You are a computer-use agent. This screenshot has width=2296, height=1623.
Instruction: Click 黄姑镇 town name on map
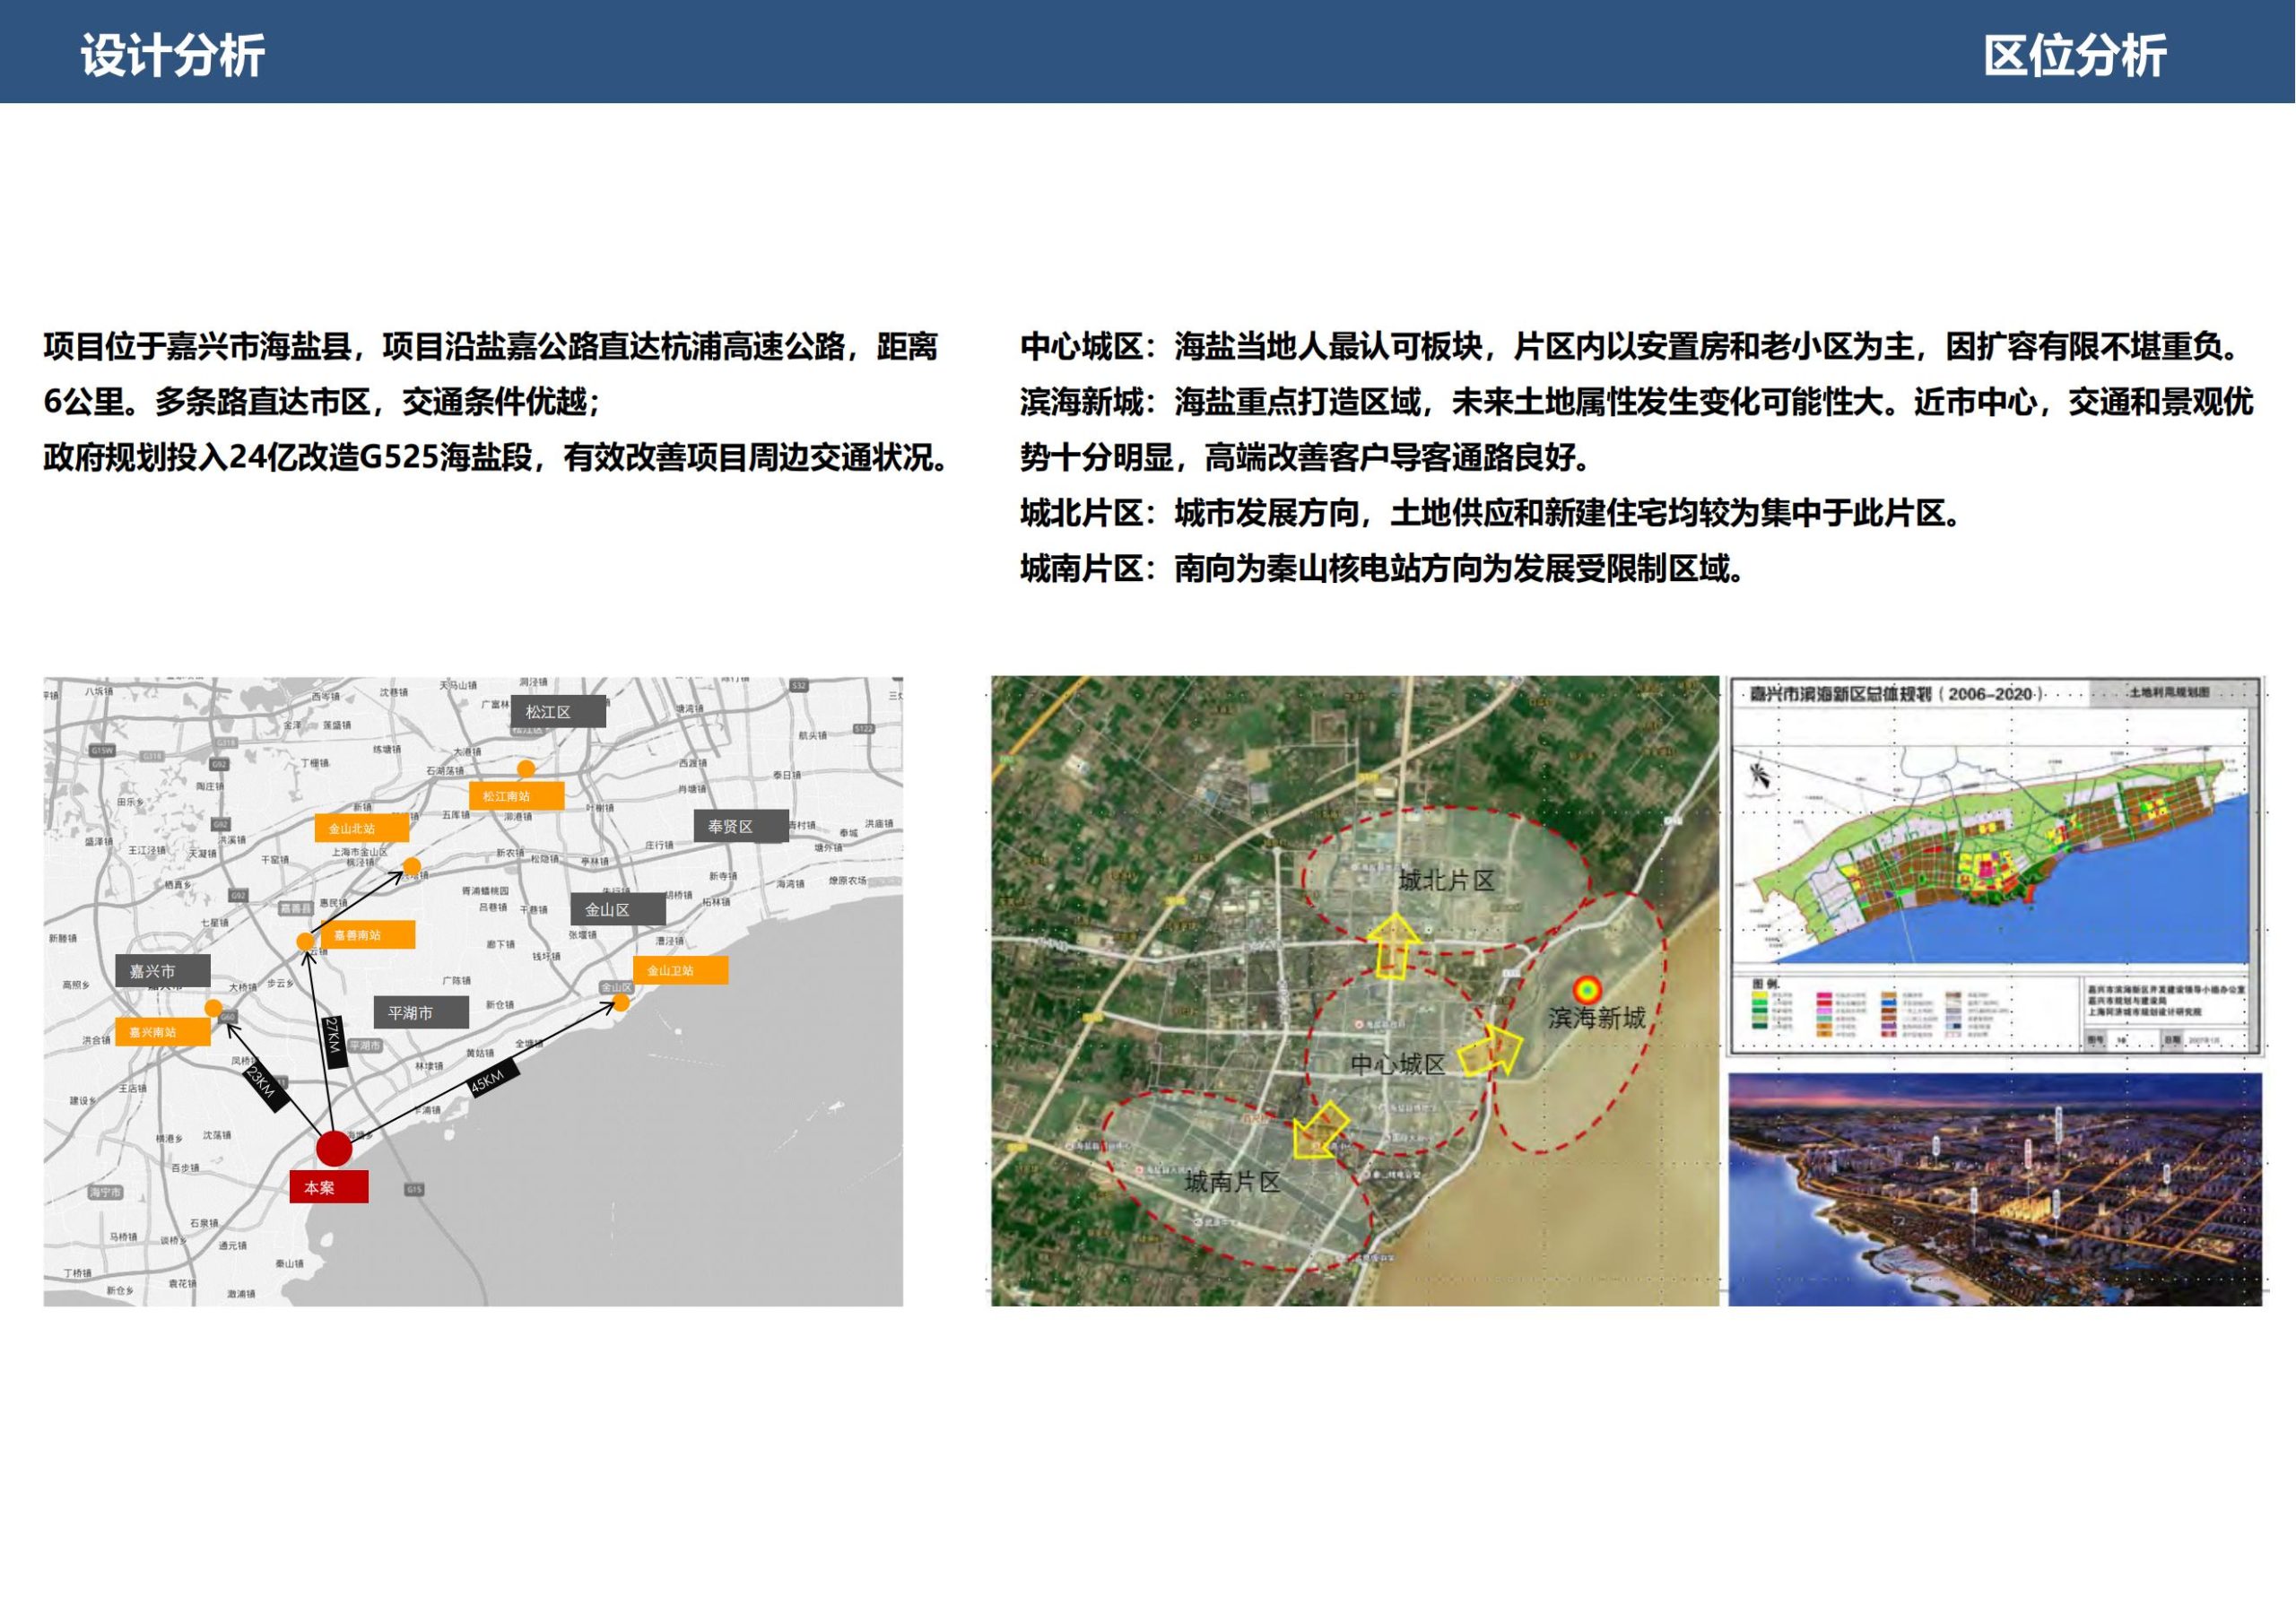480,1053
